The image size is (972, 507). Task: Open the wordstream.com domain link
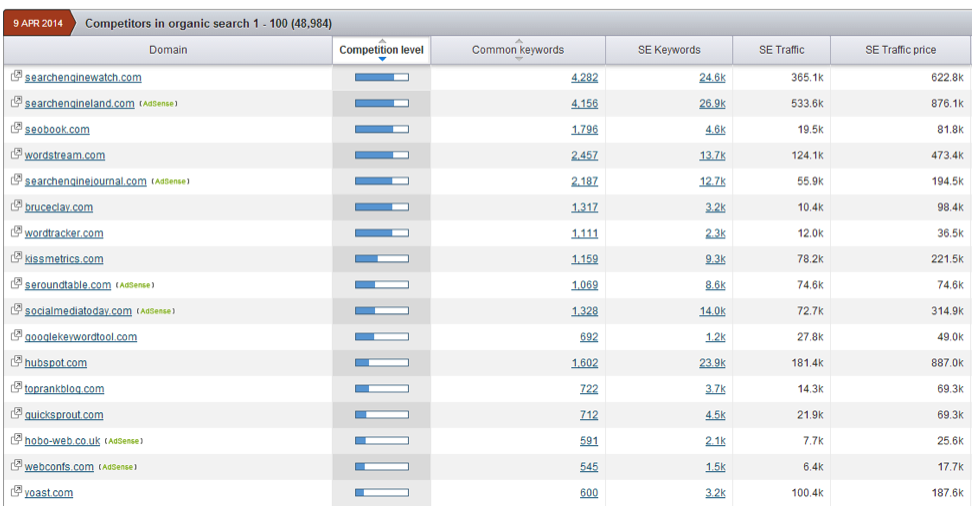click(x=65, y=156)
